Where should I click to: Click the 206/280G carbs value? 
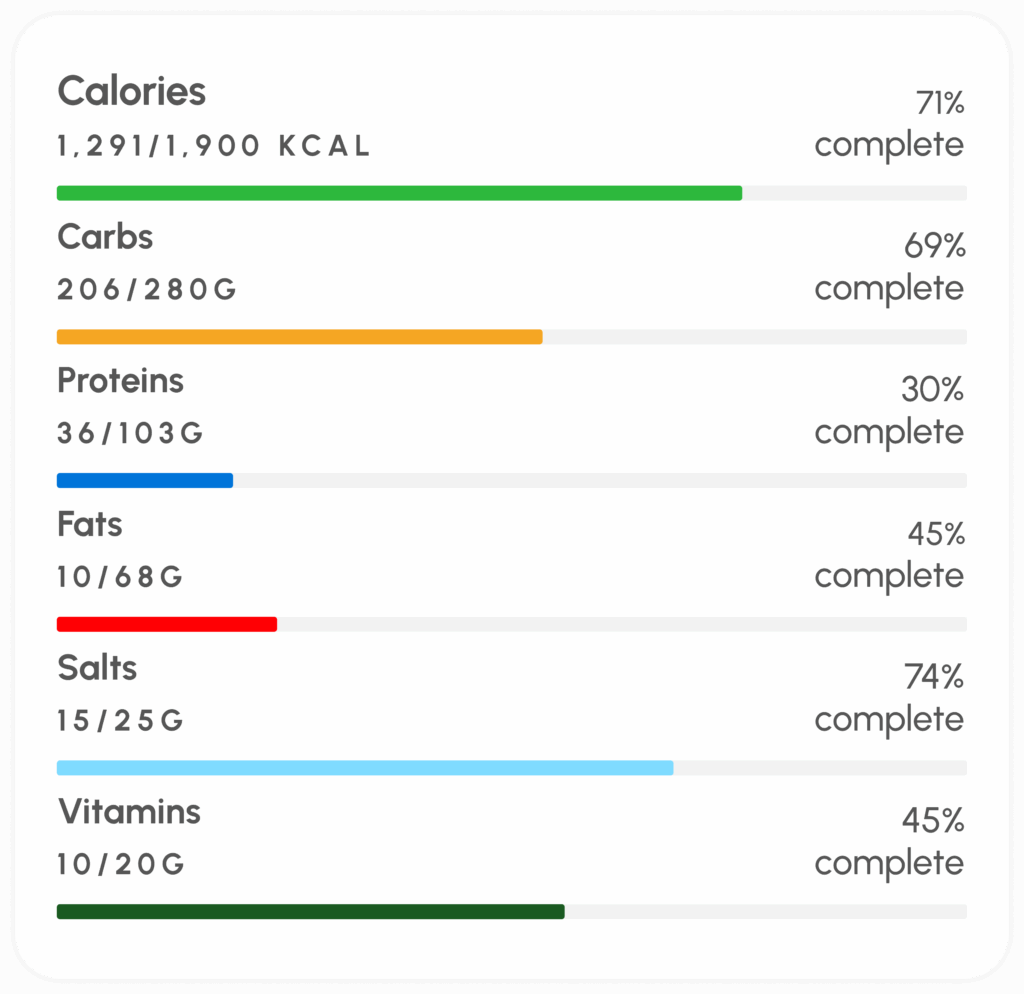click(147, 291)
